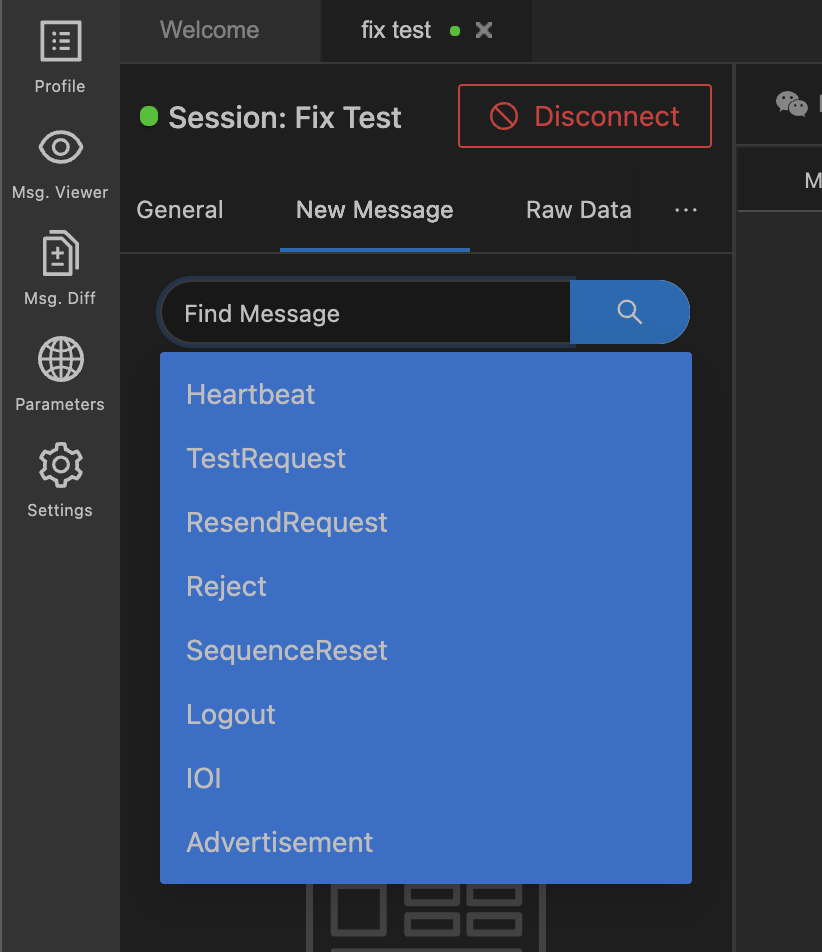Screen dimensions: 822x952
Task: Select Logout from the message list
Action: (231, 714)
